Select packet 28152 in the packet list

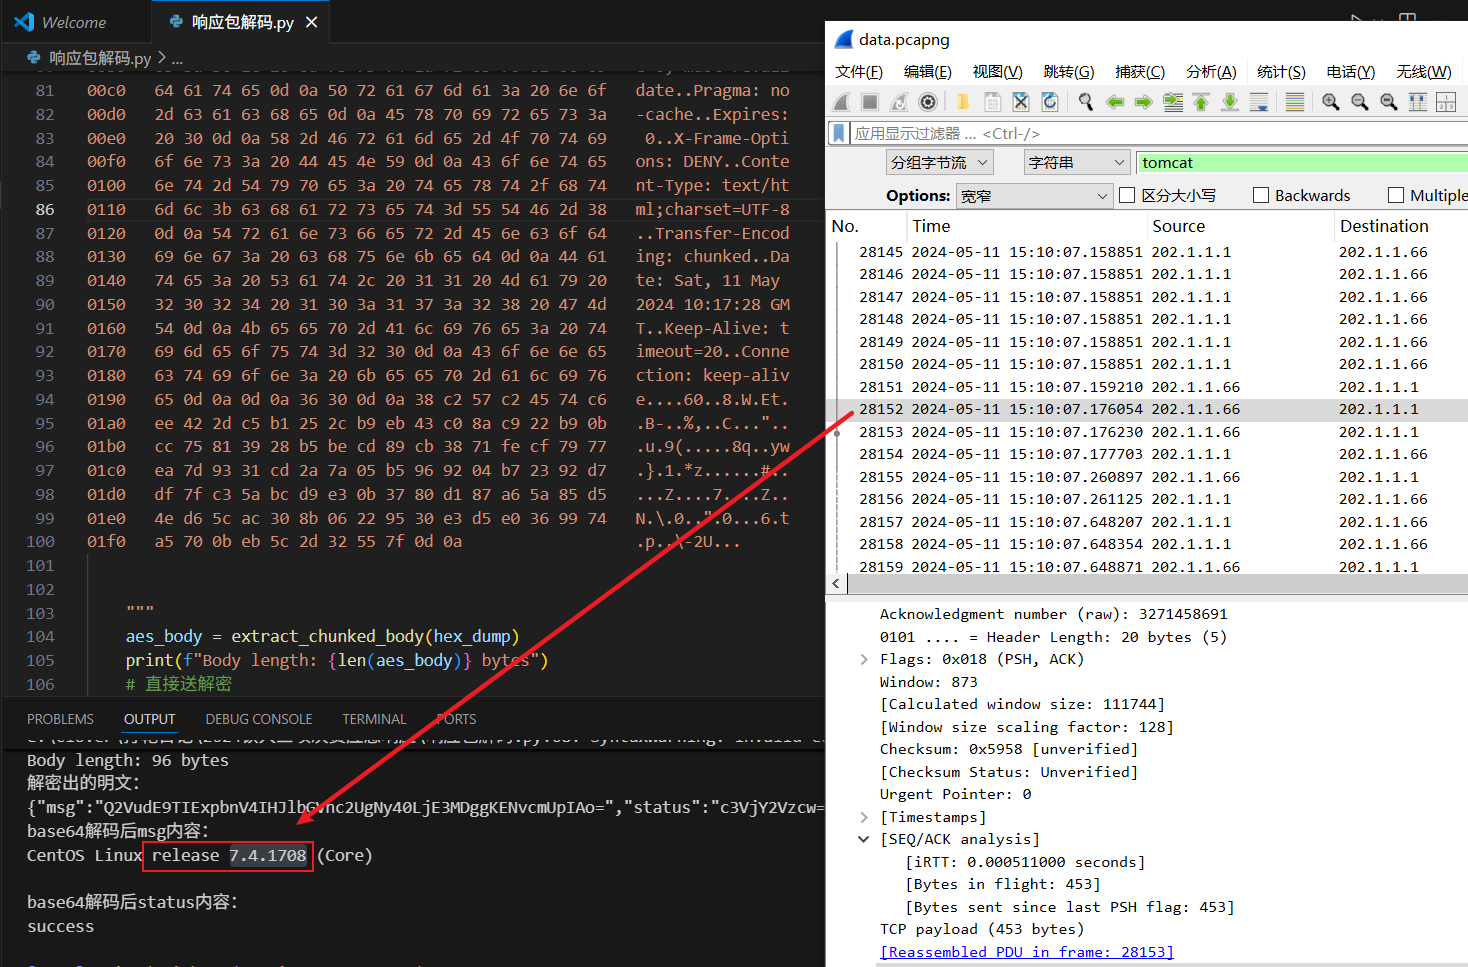(1147, 409)
